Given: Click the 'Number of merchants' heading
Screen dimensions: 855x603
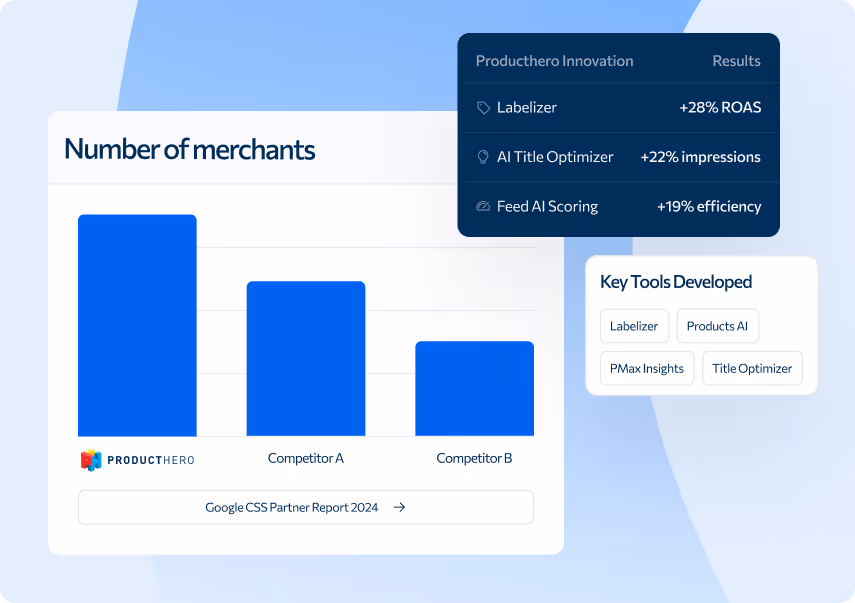Looking at the screenshot, I should [x=190, y=149].
